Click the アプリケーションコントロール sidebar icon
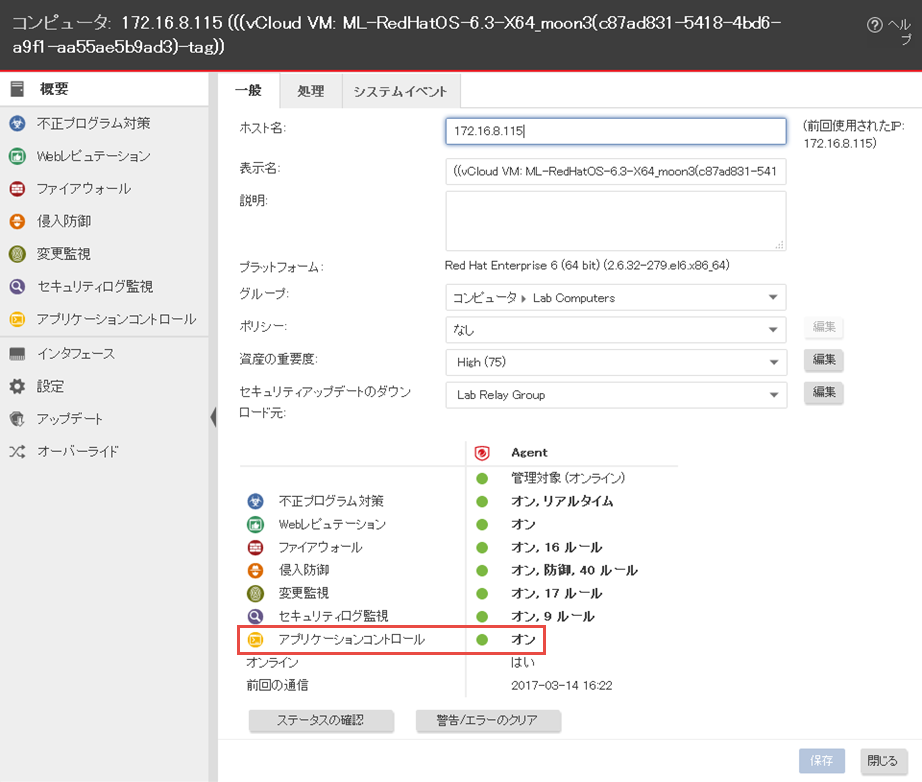Screen dimensions: 922x782 click(x=16, y=319)
